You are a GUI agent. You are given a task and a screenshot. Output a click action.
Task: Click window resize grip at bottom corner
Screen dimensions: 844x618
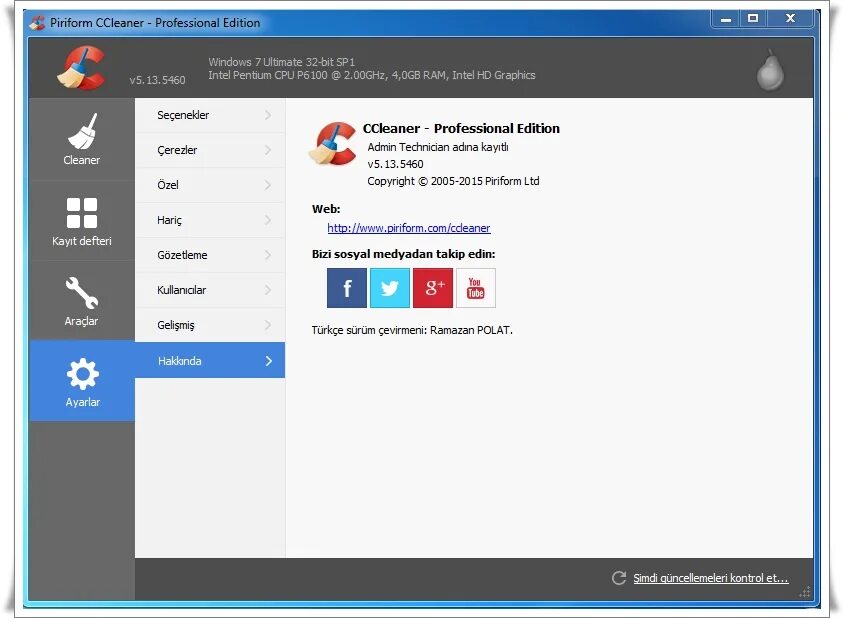pyautogui.click(x=805, y=592)
